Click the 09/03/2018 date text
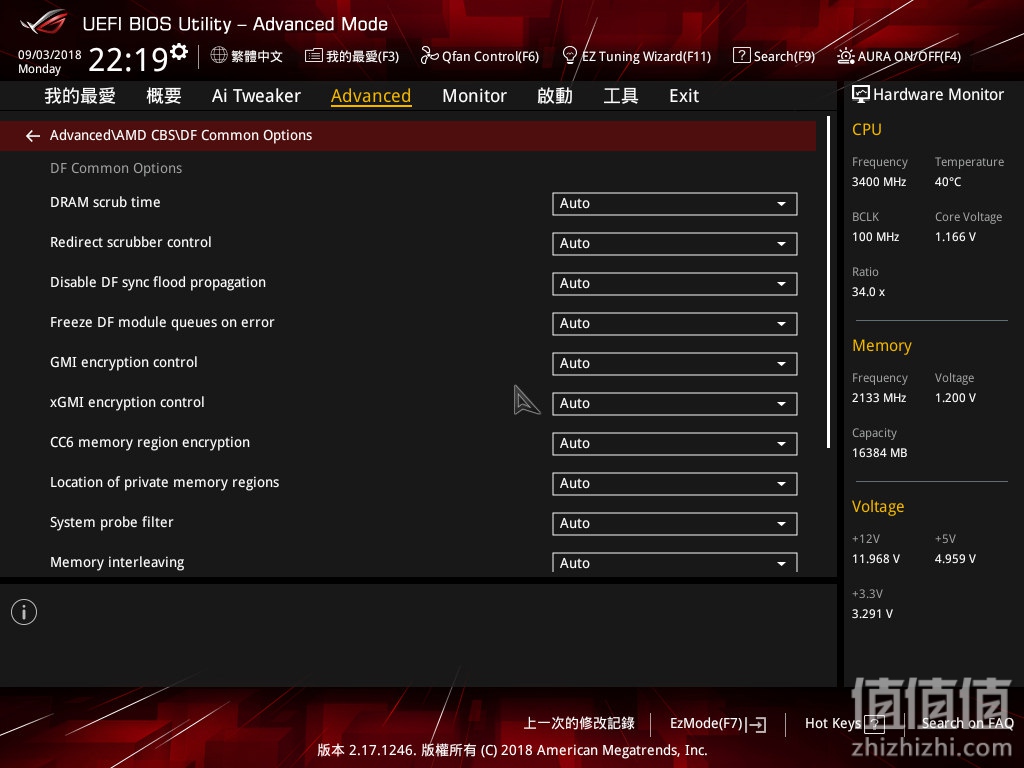 tap(50, 55)
